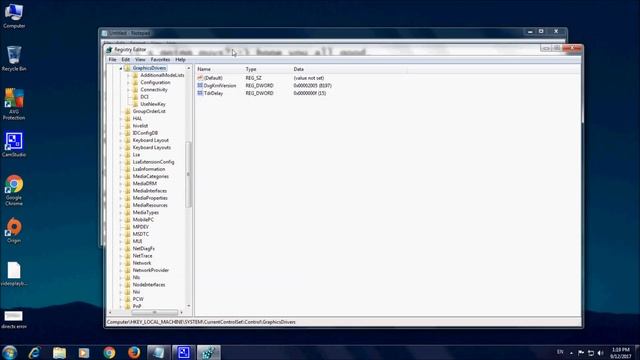This screenshot has height=360, width=640.
Task: Open the Favorites menu in Registry Editor
Action: (160, 60)
